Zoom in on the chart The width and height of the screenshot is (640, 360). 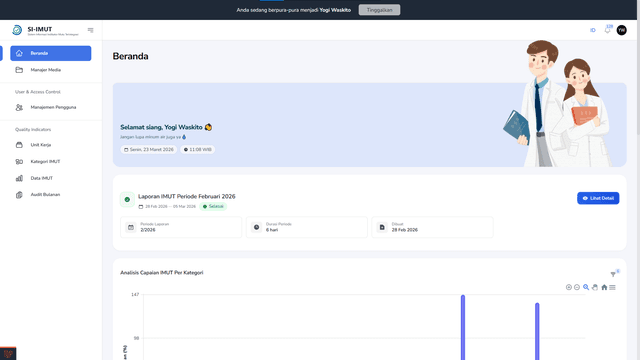569,287
